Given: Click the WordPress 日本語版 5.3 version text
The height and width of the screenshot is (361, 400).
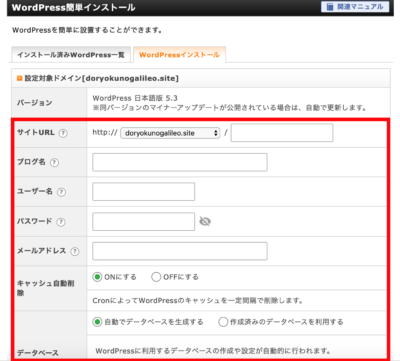Looking at the screenshot, I should point(135,98).
